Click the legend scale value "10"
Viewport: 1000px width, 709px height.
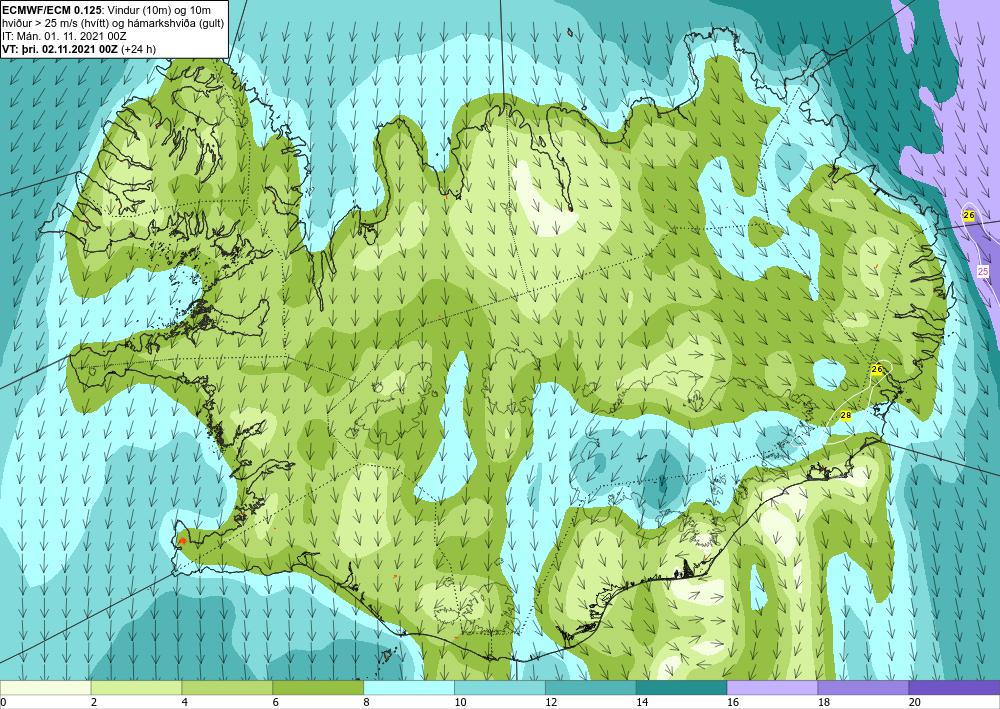point(460,703)
